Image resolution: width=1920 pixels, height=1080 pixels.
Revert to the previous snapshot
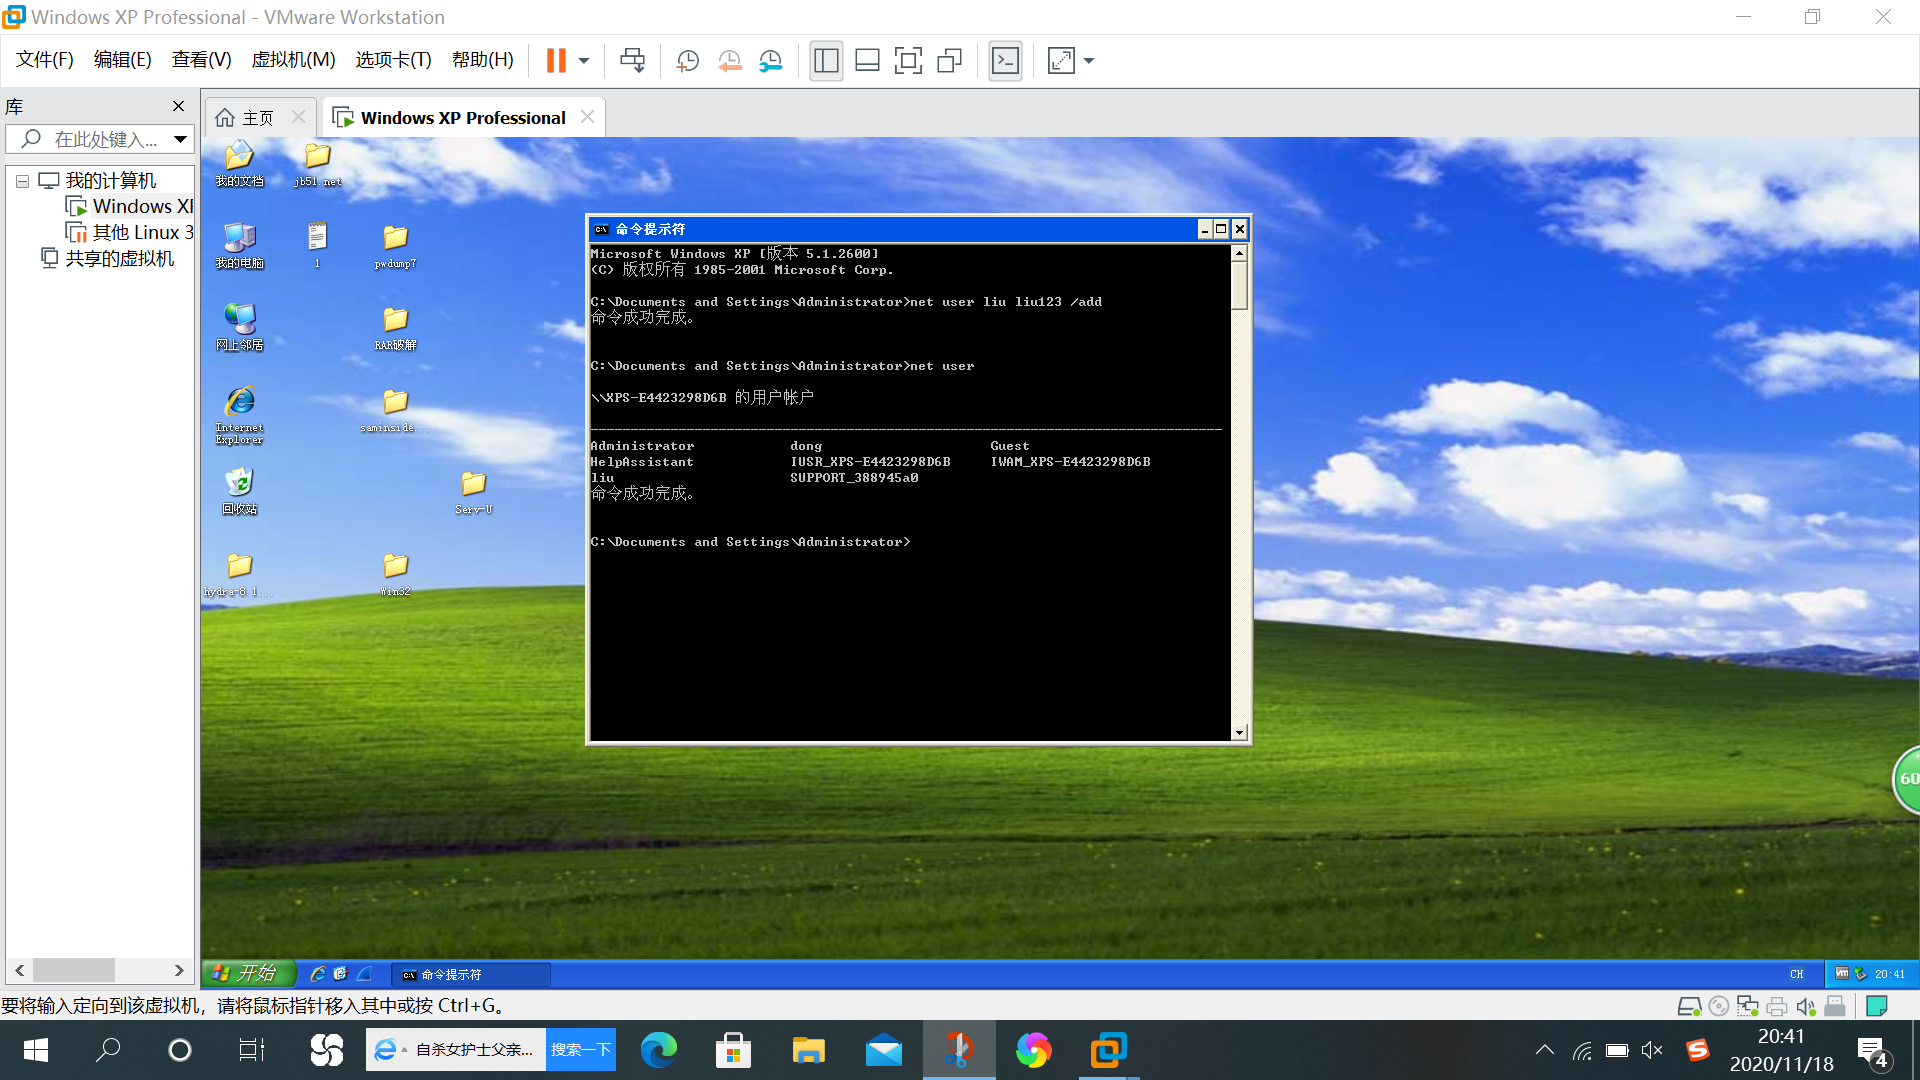pos(729,61)
